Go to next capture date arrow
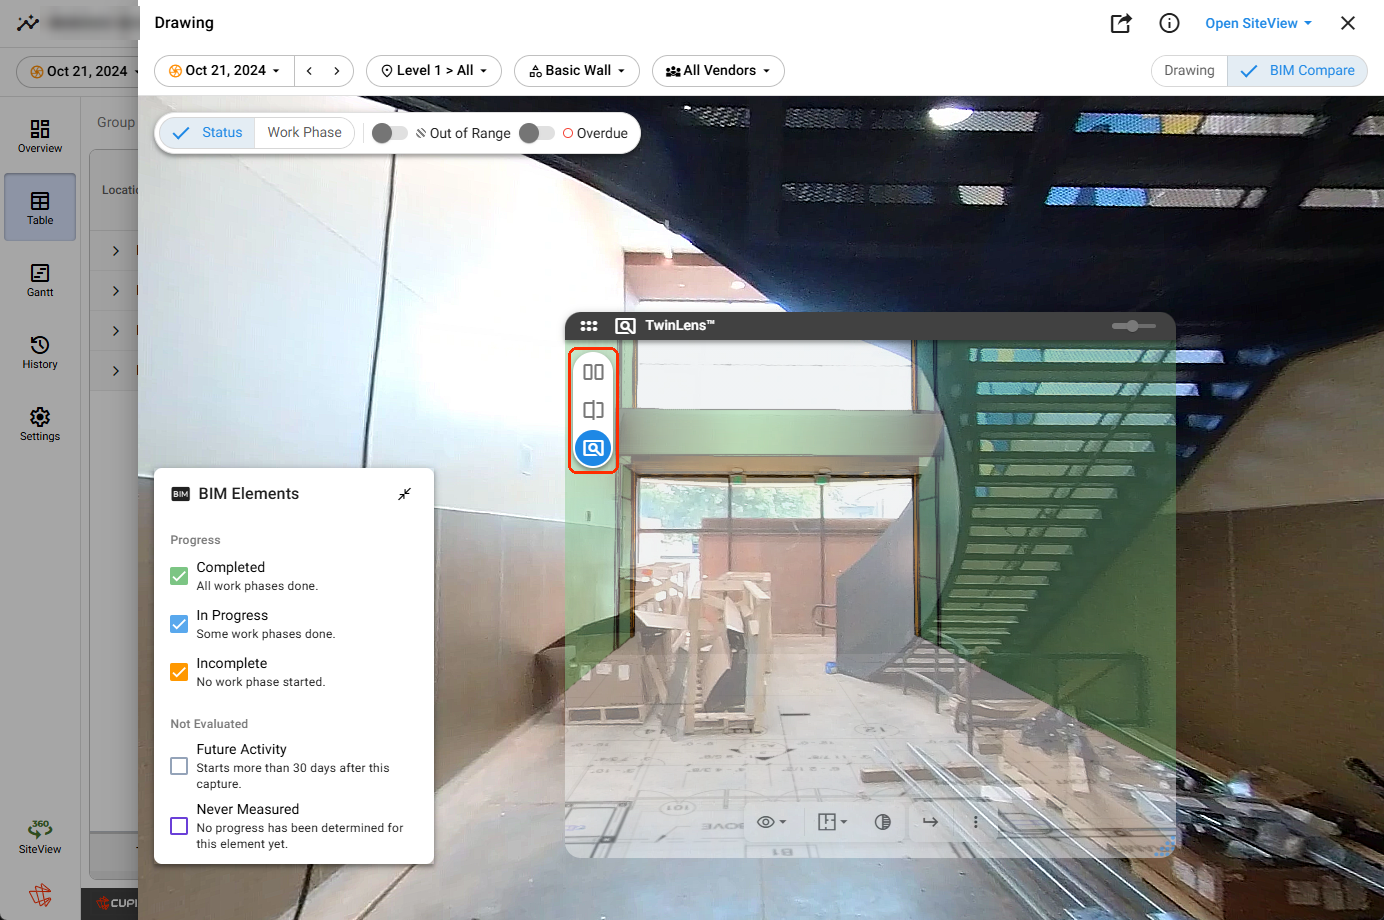This screenshot has height=920, width=1384. click(337, 71)
